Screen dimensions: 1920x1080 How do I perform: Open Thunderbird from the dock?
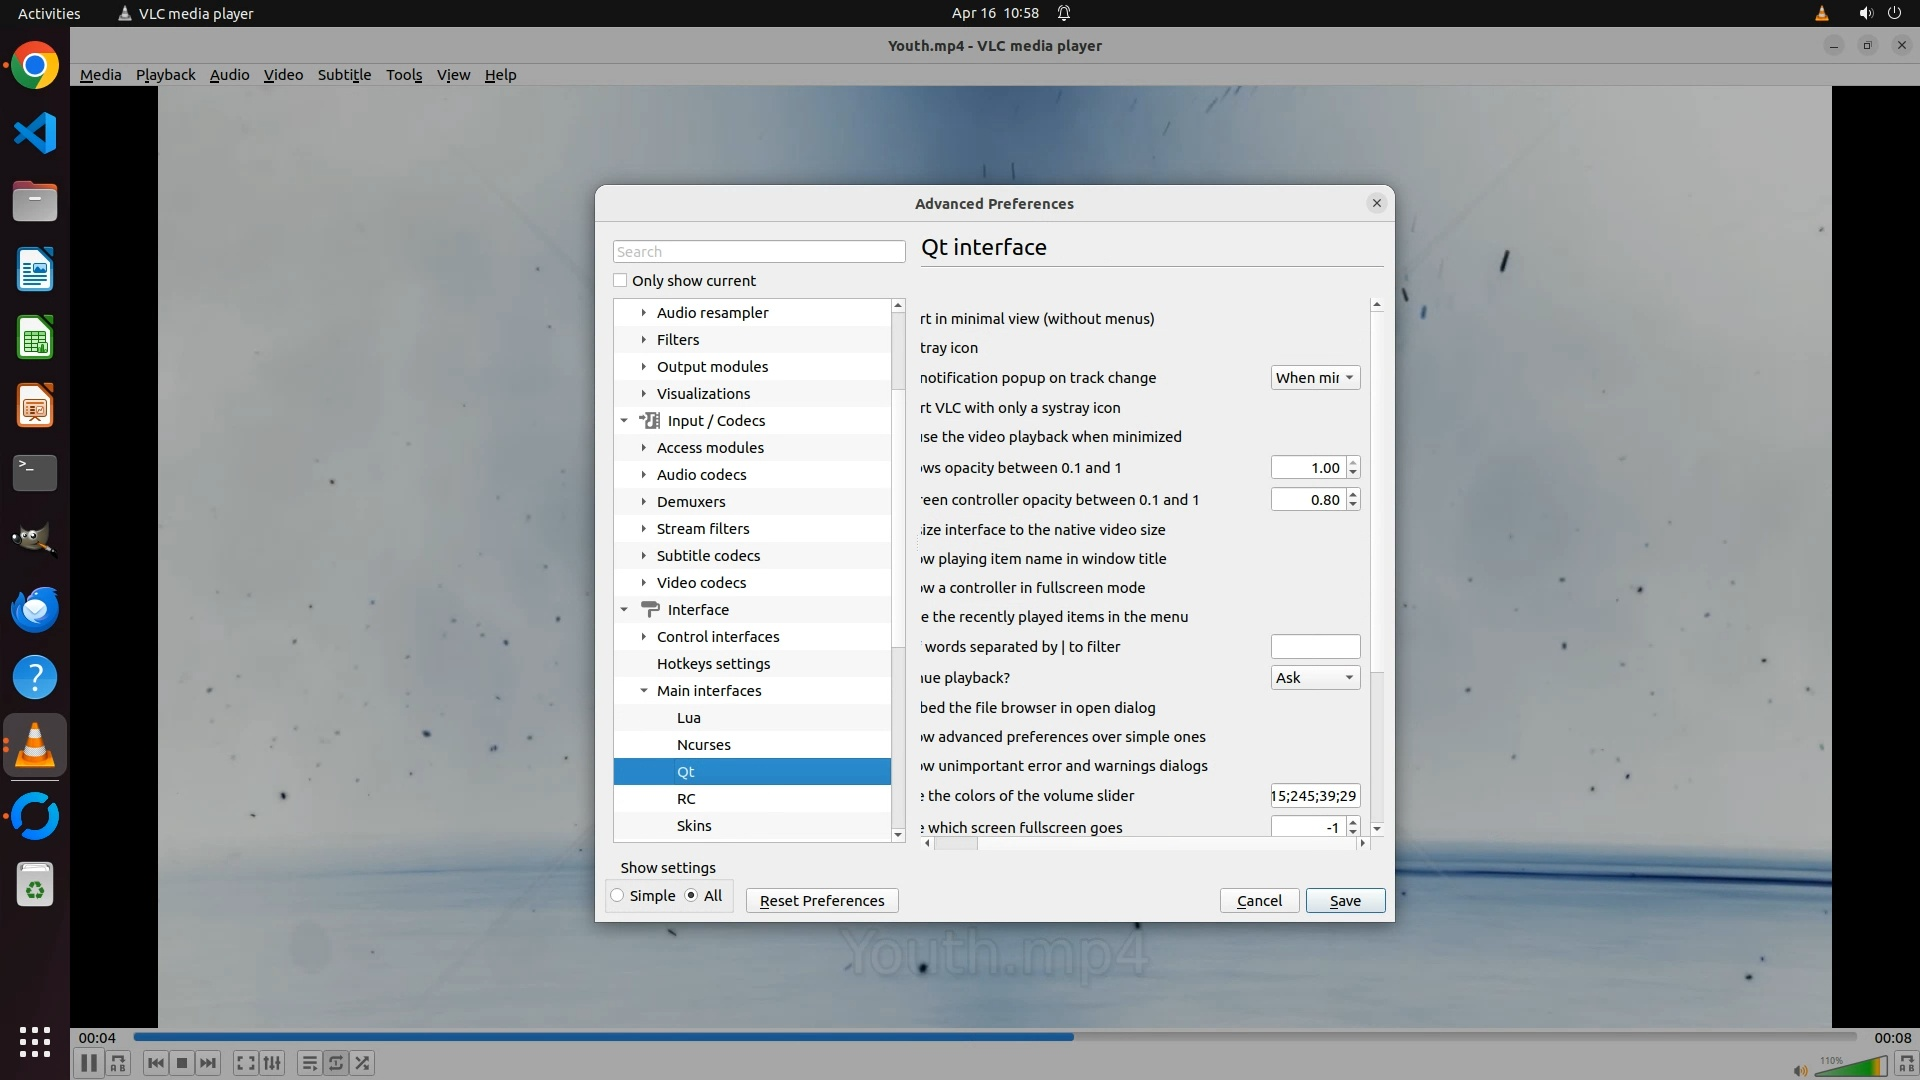tap(35, 609)
